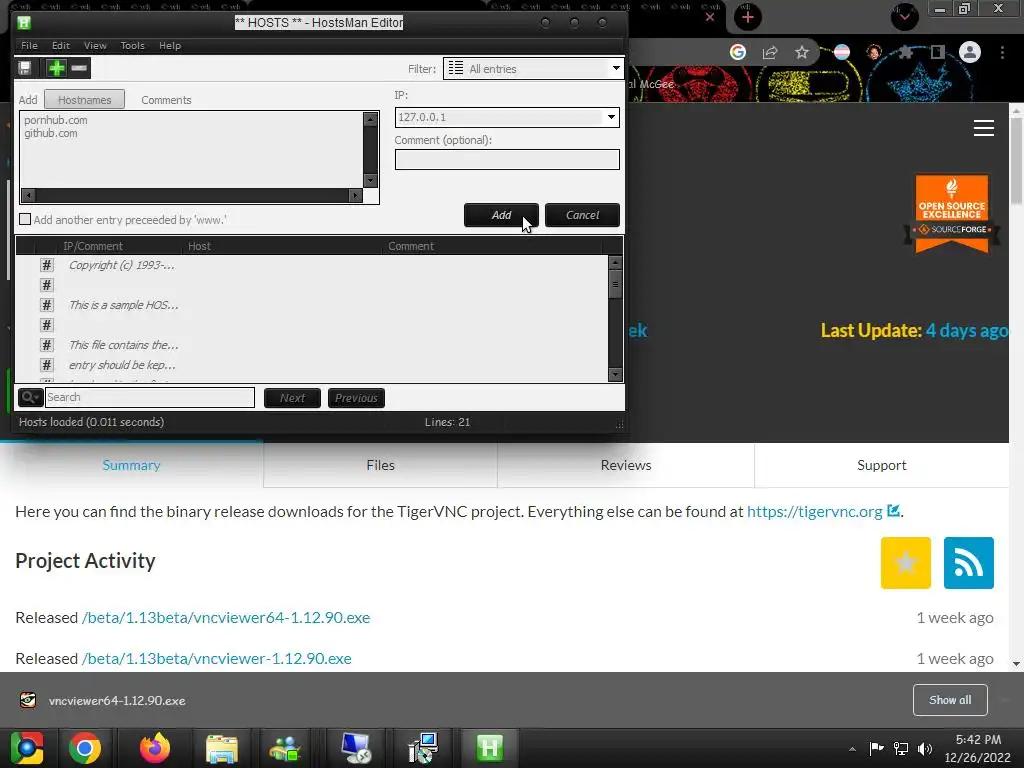Viewport: 1024px width, 768px height.
Task: Open the Tools menu in HostsMan
Action: (133, 46)
